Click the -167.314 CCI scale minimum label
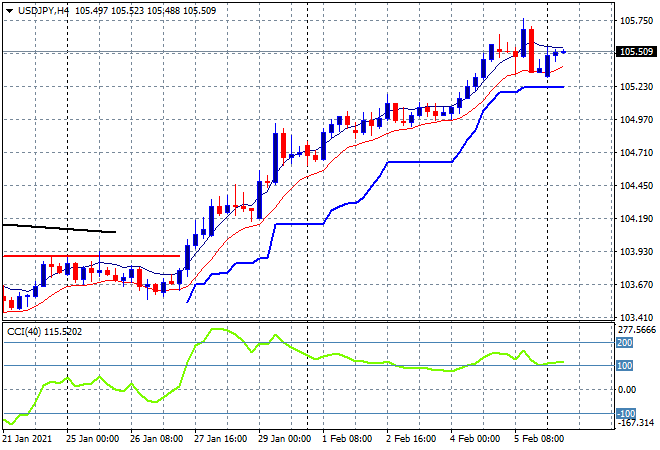 pos(635,422)
